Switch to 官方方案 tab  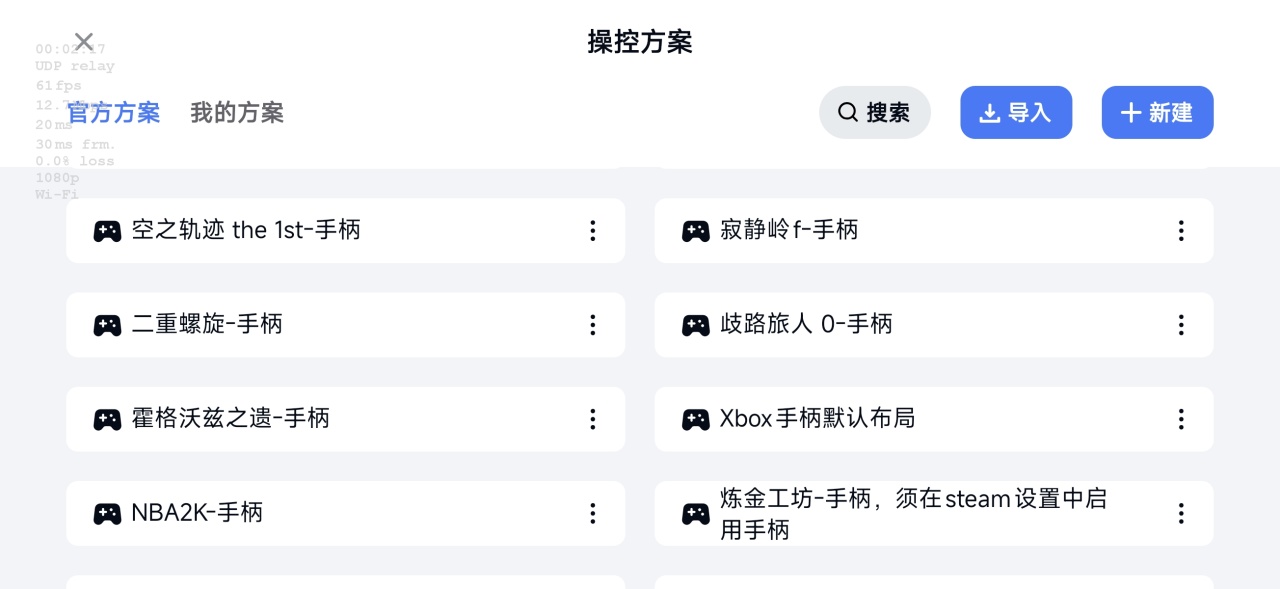point(114,113)
